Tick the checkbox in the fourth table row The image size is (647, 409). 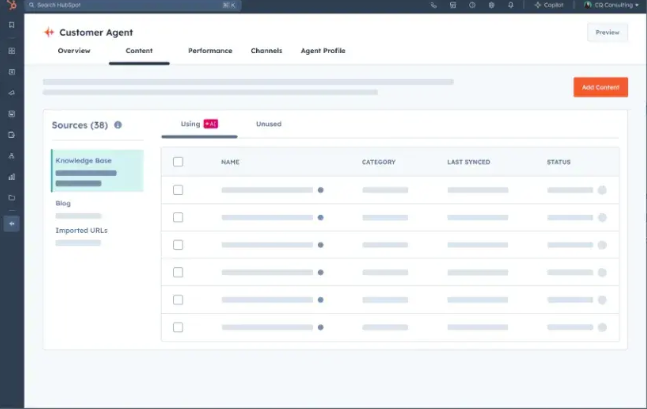click(178, 272)
